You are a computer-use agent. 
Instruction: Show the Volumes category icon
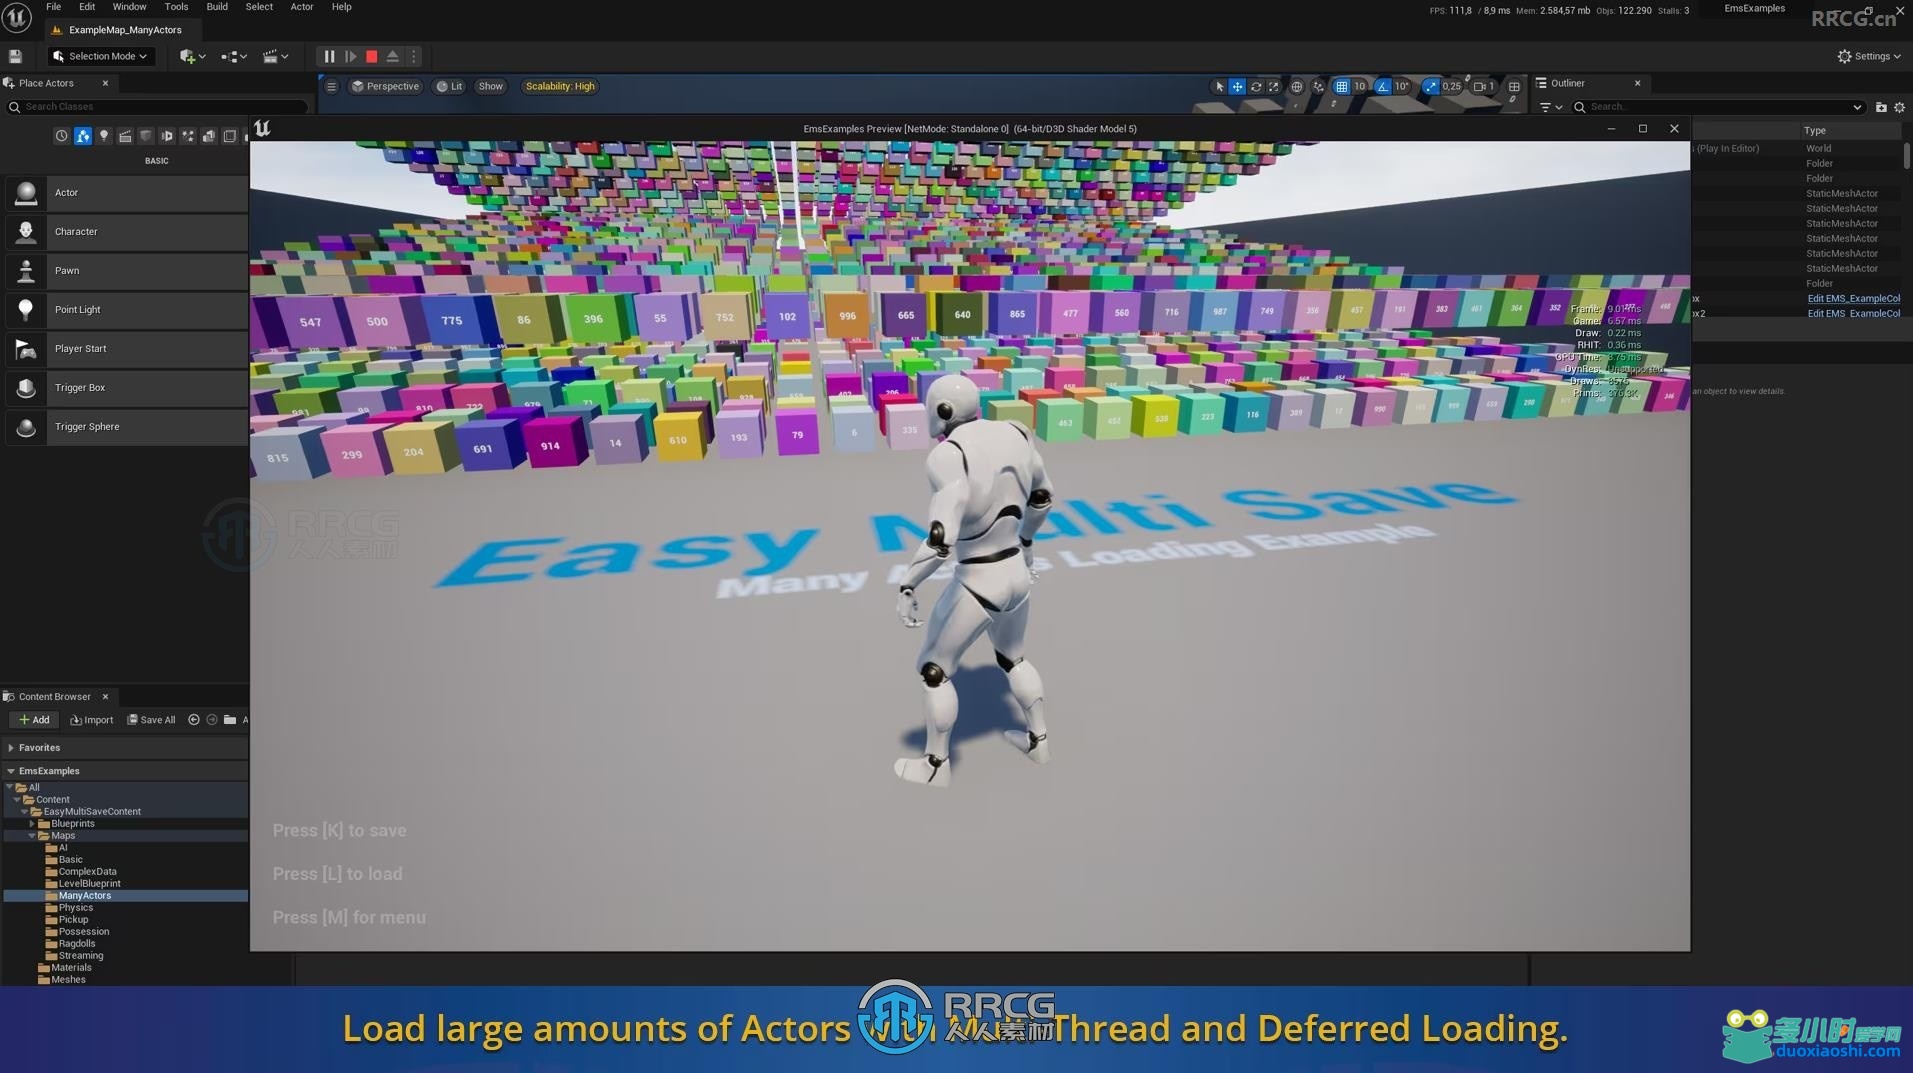230,136
